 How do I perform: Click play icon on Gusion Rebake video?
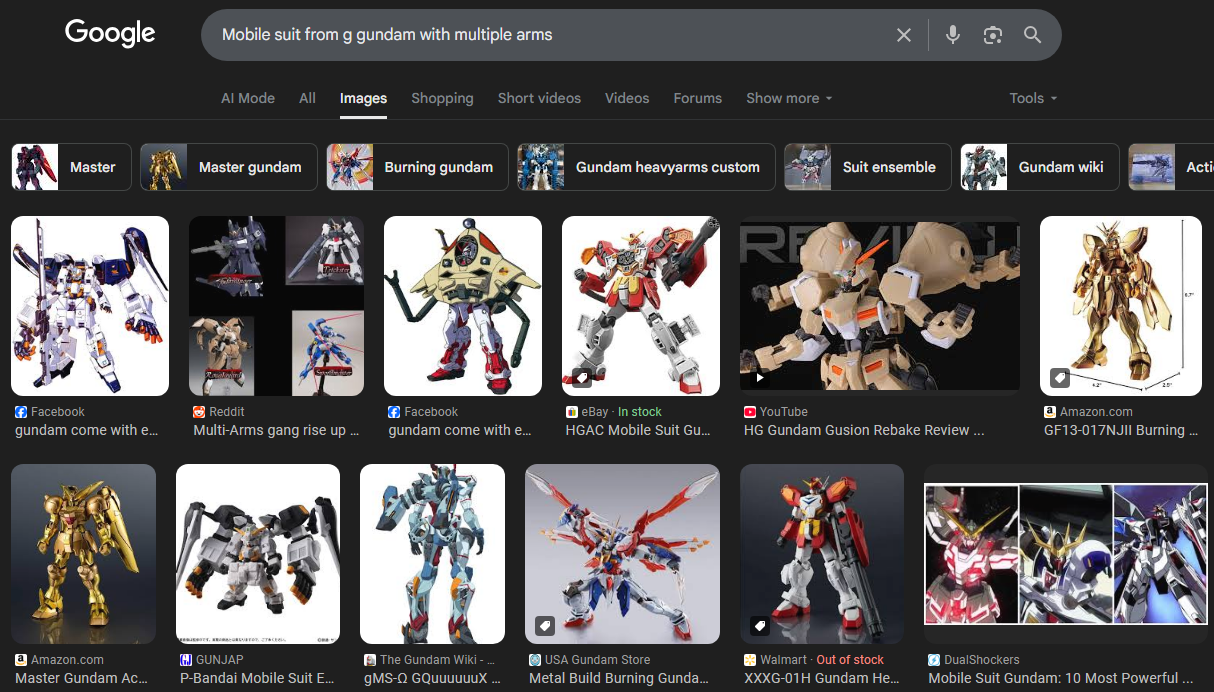[x=759, y=378]
